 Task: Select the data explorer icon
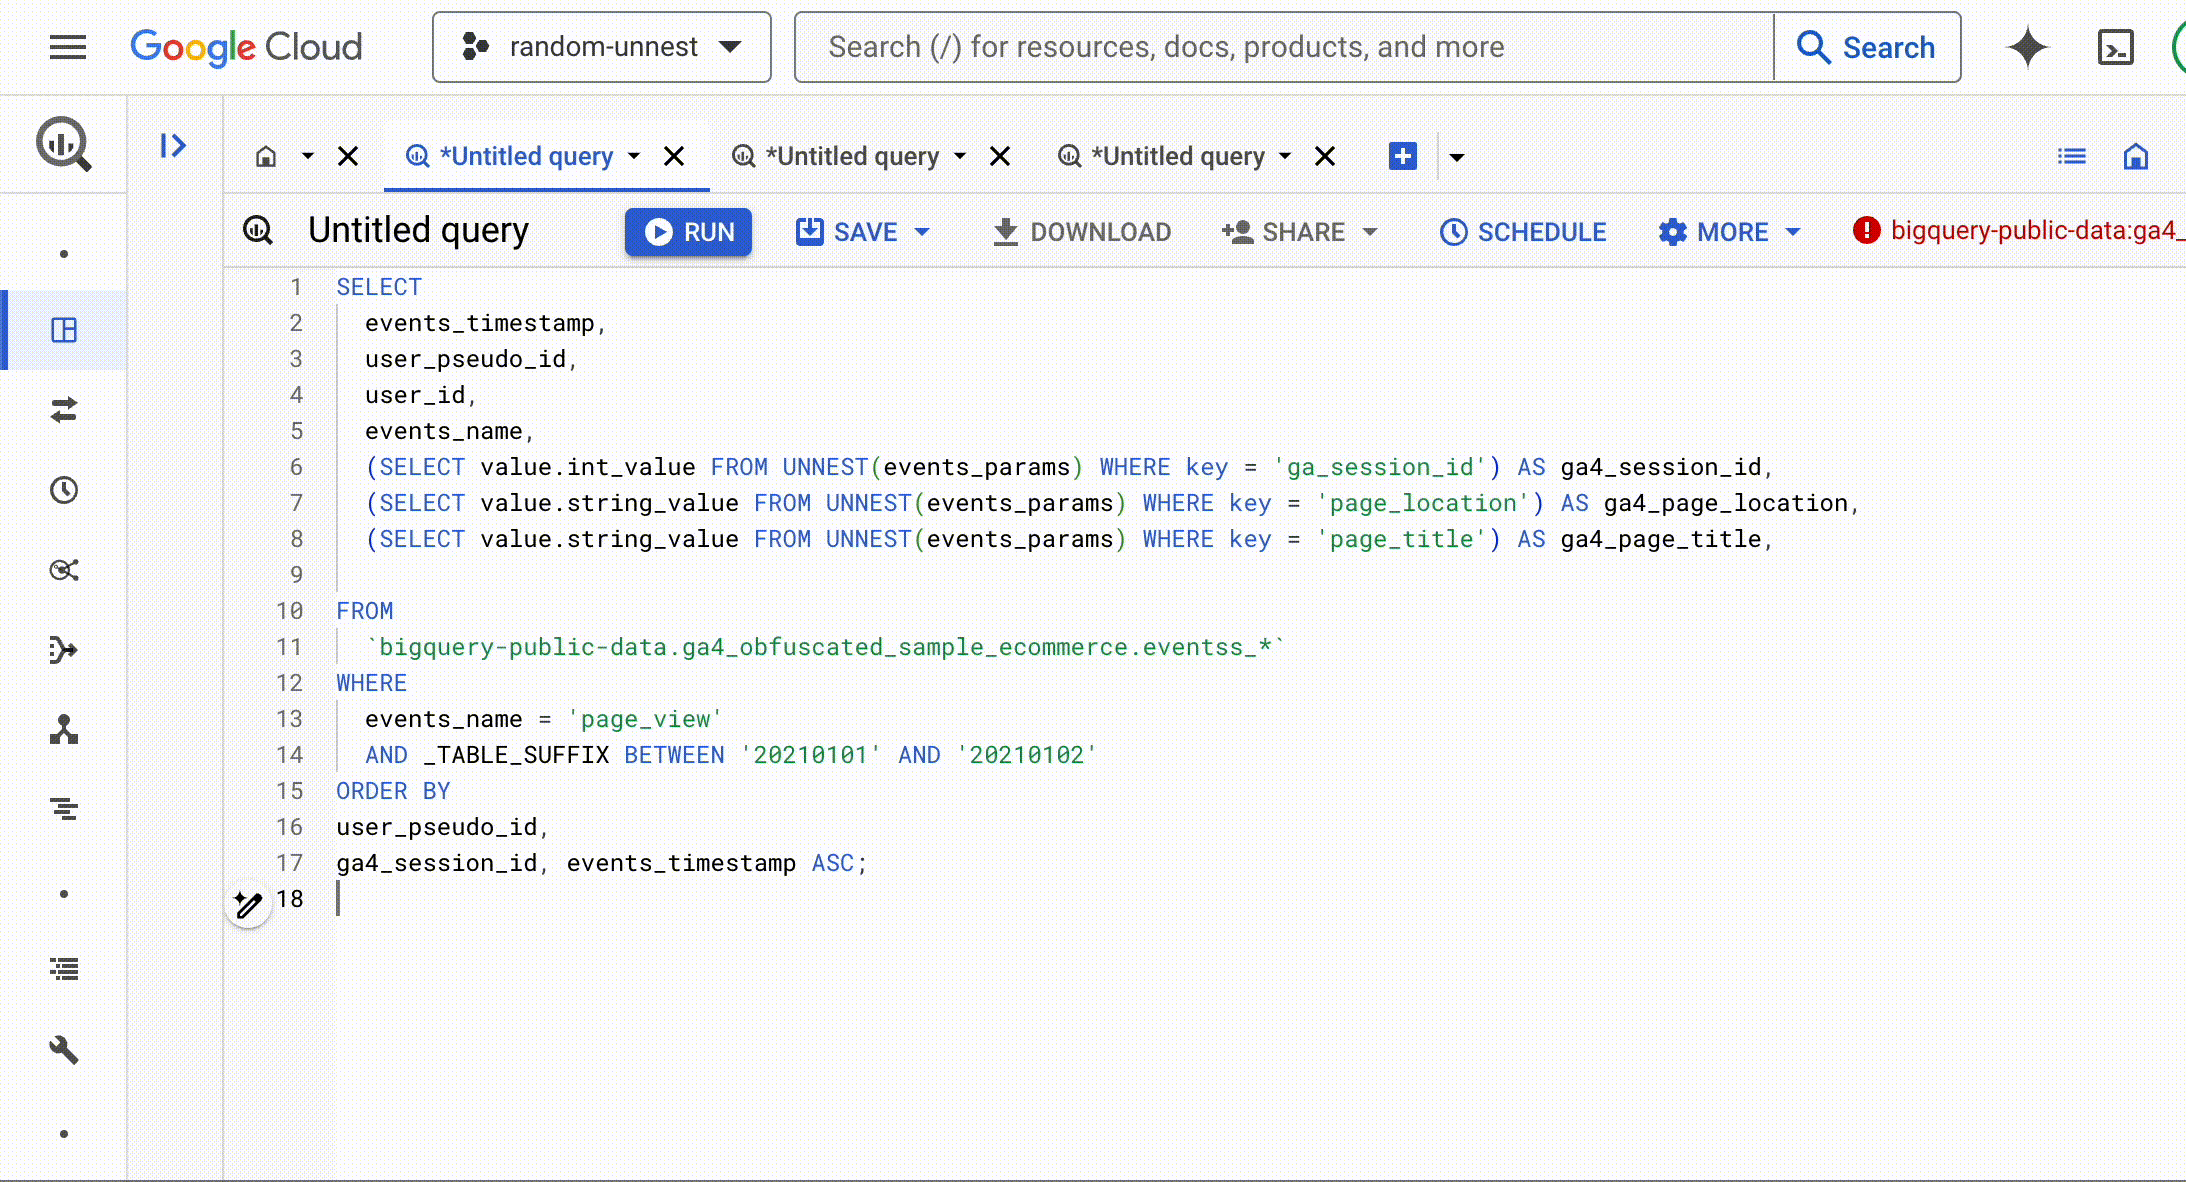pos(64,330)
